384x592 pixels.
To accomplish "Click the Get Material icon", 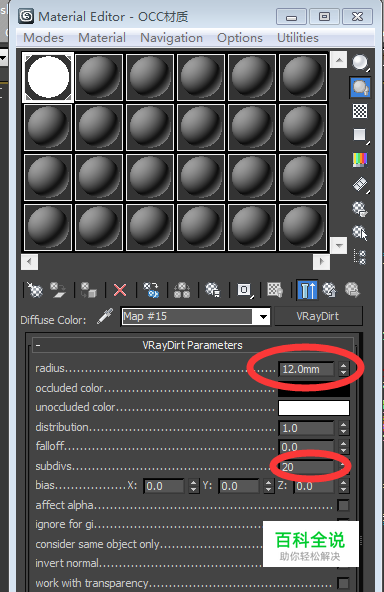I will click(x=34, y=290).
